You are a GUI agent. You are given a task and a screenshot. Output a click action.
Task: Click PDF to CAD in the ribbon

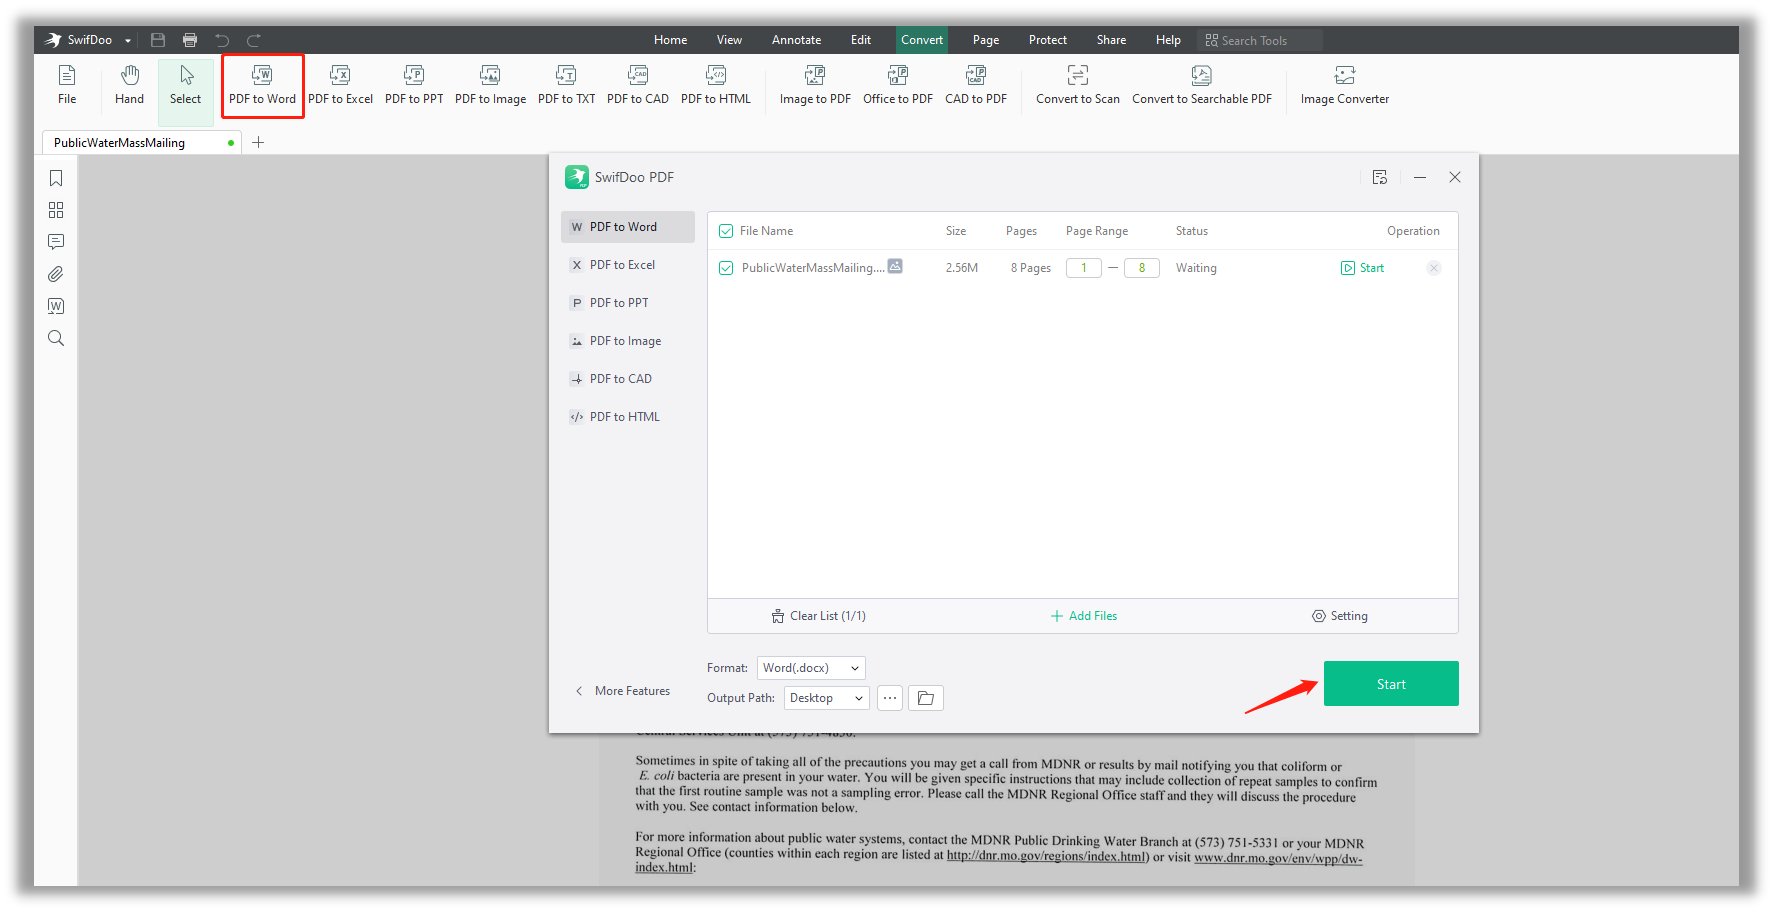(638, 85)
